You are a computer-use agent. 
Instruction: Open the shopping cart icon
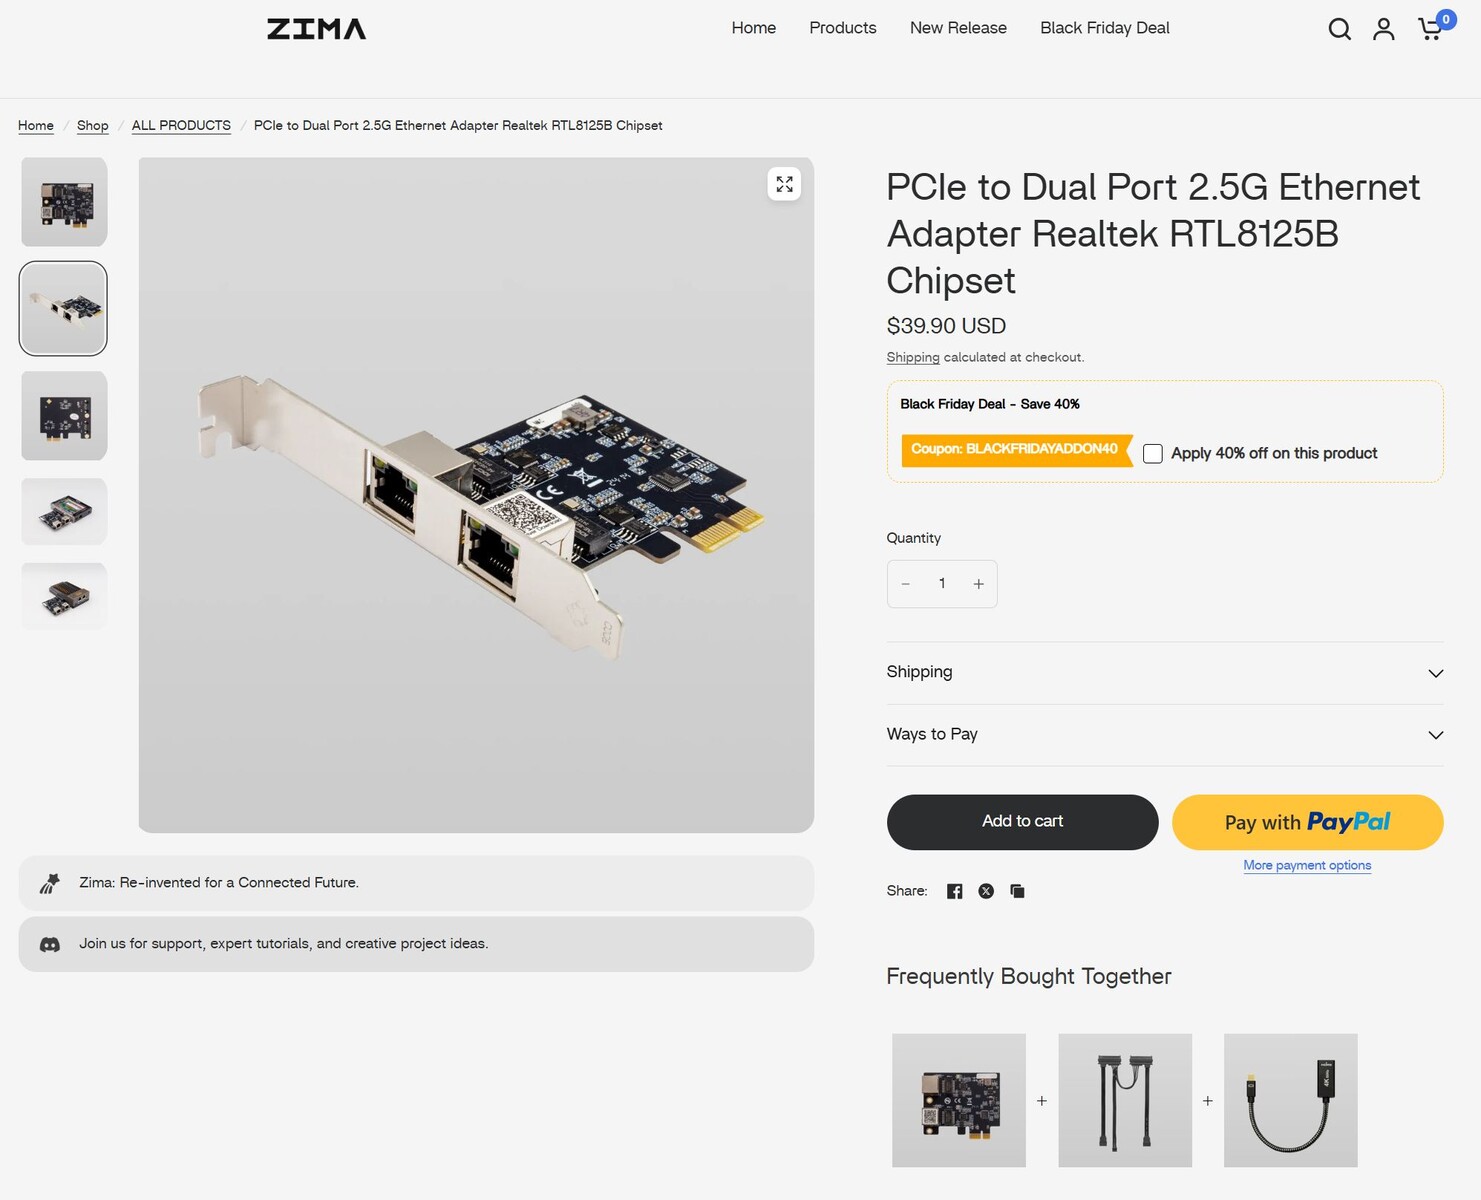pos(1431,29)
